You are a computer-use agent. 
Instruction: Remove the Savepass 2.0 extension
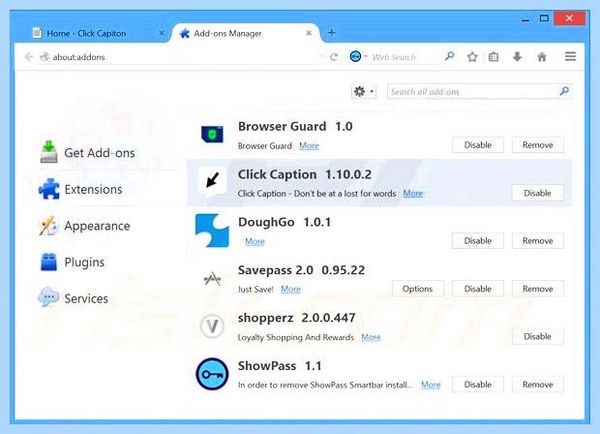pos(538,289)
